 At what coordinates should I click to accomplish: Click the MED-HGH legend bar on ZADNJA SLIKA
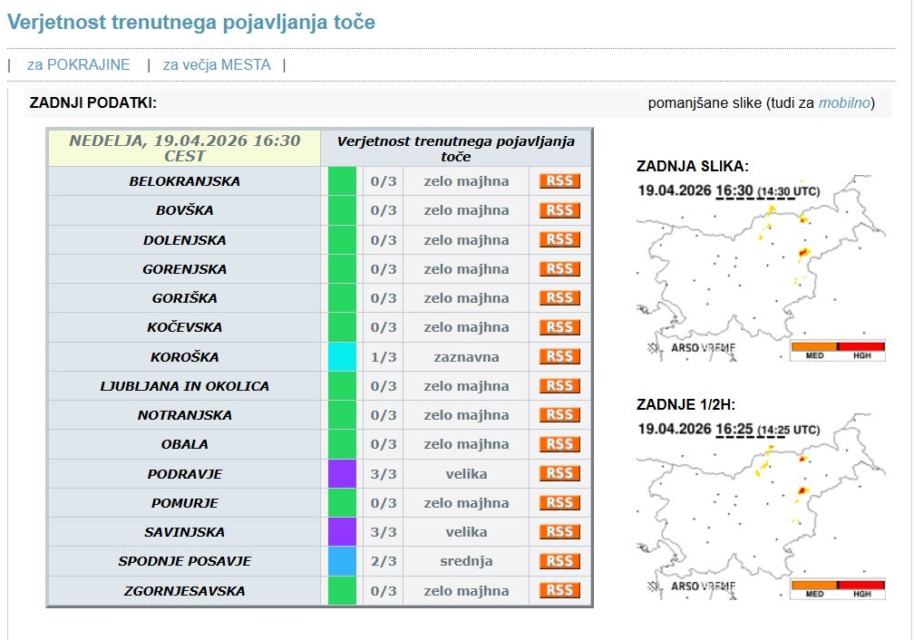[837, 347]
